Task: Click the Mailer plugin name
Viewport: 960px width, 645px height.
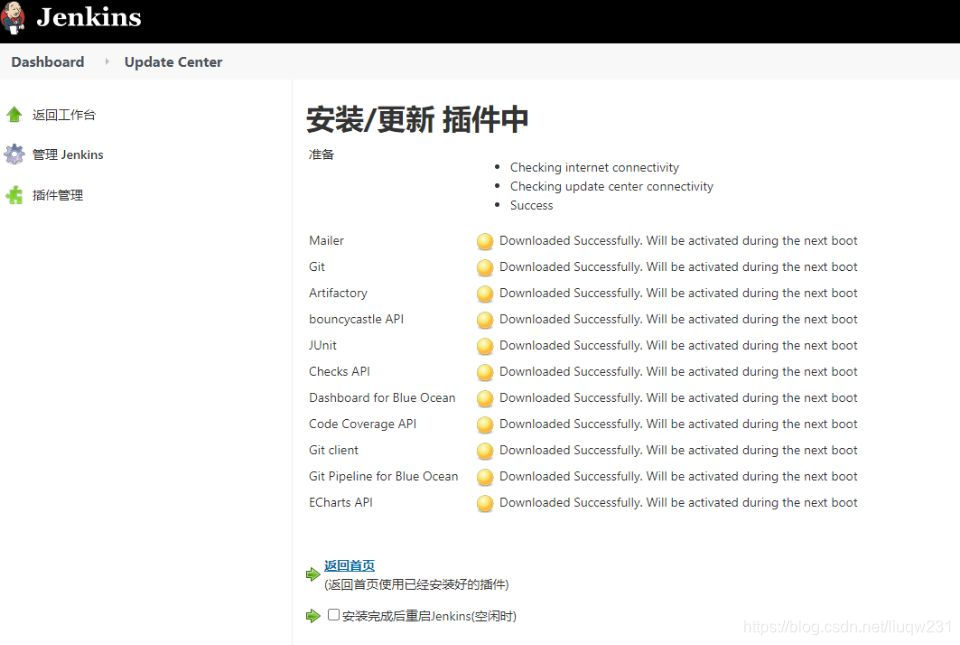Action: (x=326, y=240)
